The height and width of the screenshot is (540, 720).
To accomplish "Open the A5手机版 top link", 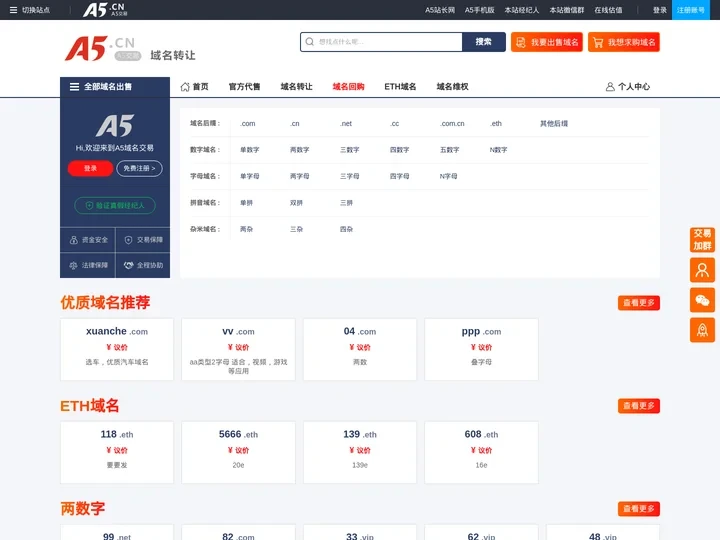I will [479, 10].
